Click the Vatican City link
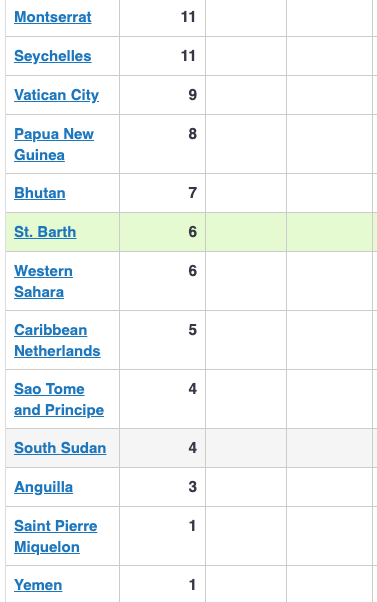Viewport: 377px width, 602px height. (56, 95)
